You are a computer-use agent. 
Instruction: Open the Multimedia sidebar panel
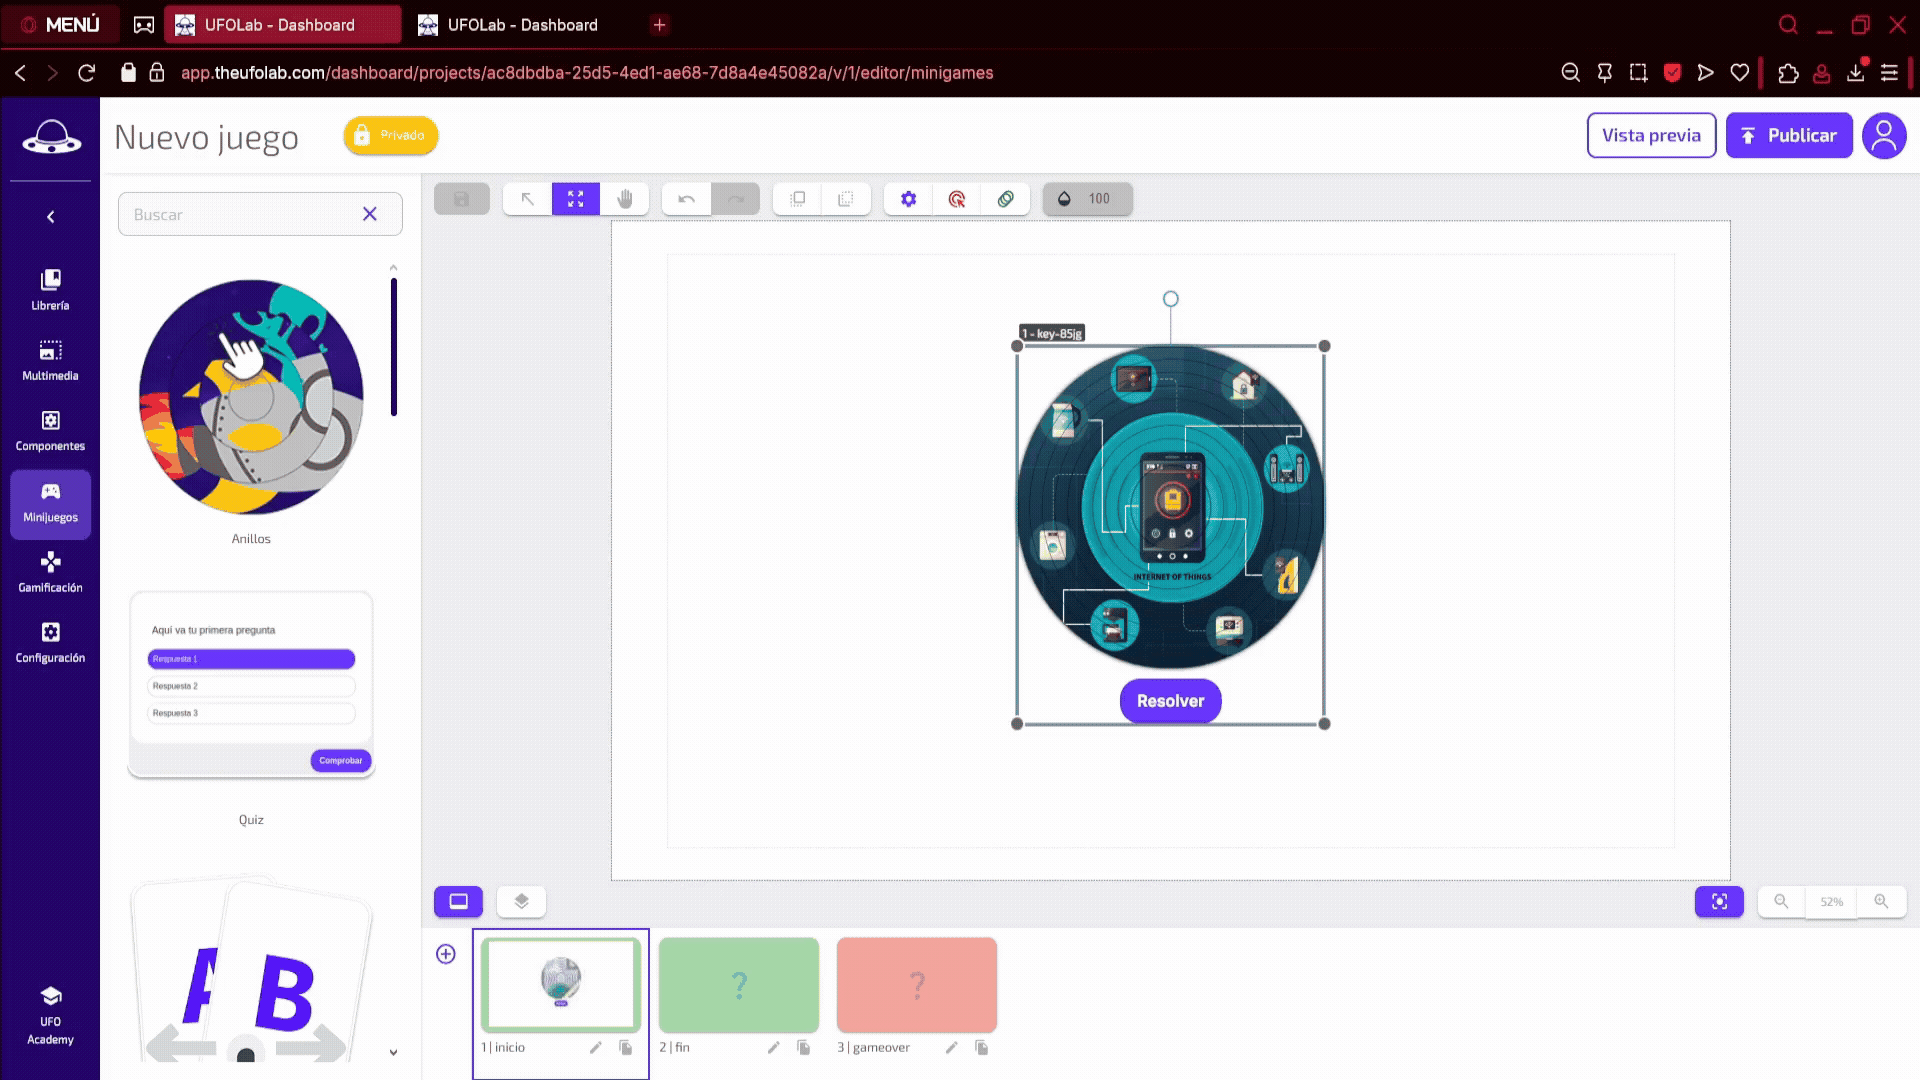[x=50, y=360]
